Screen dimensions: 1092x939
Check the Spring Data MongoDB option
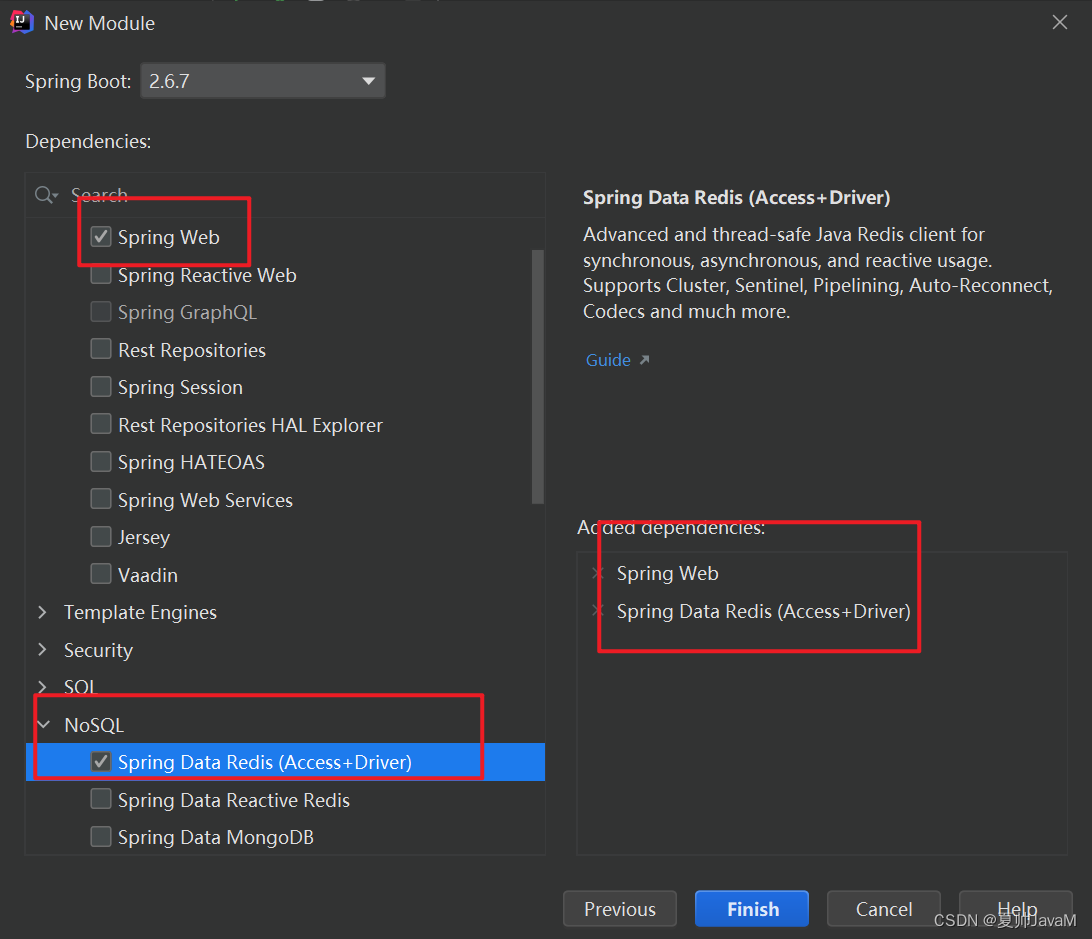(101, 837)
